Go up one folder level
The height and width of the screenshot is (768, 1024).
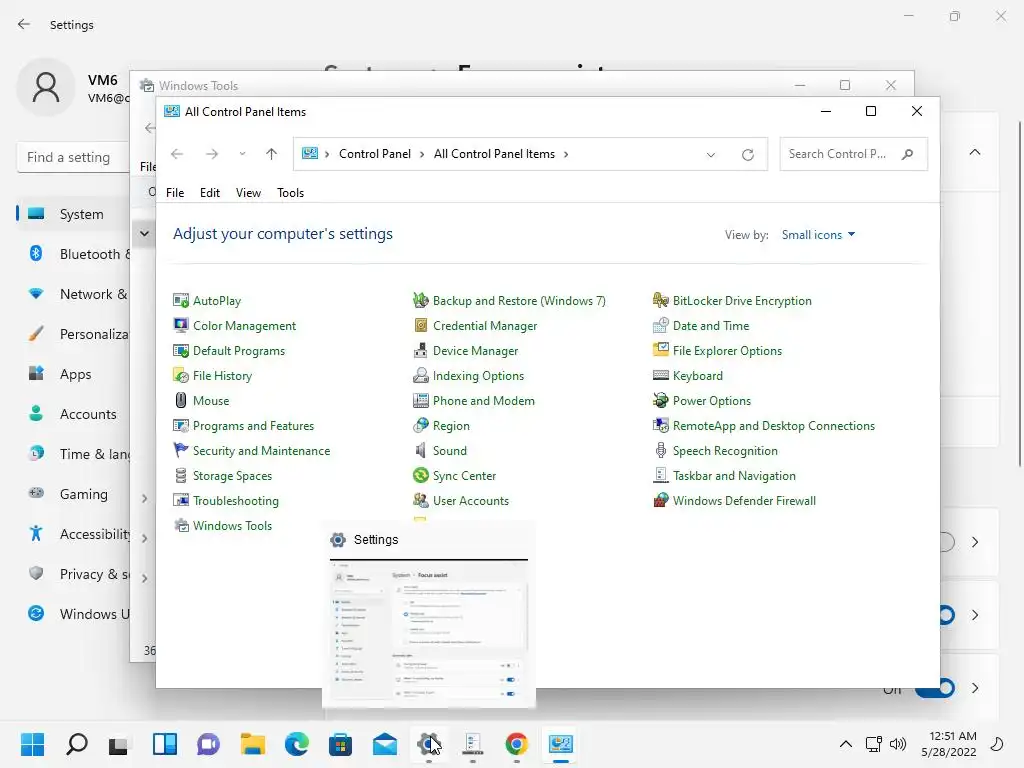pyautogui.click(x=272, y=154)
